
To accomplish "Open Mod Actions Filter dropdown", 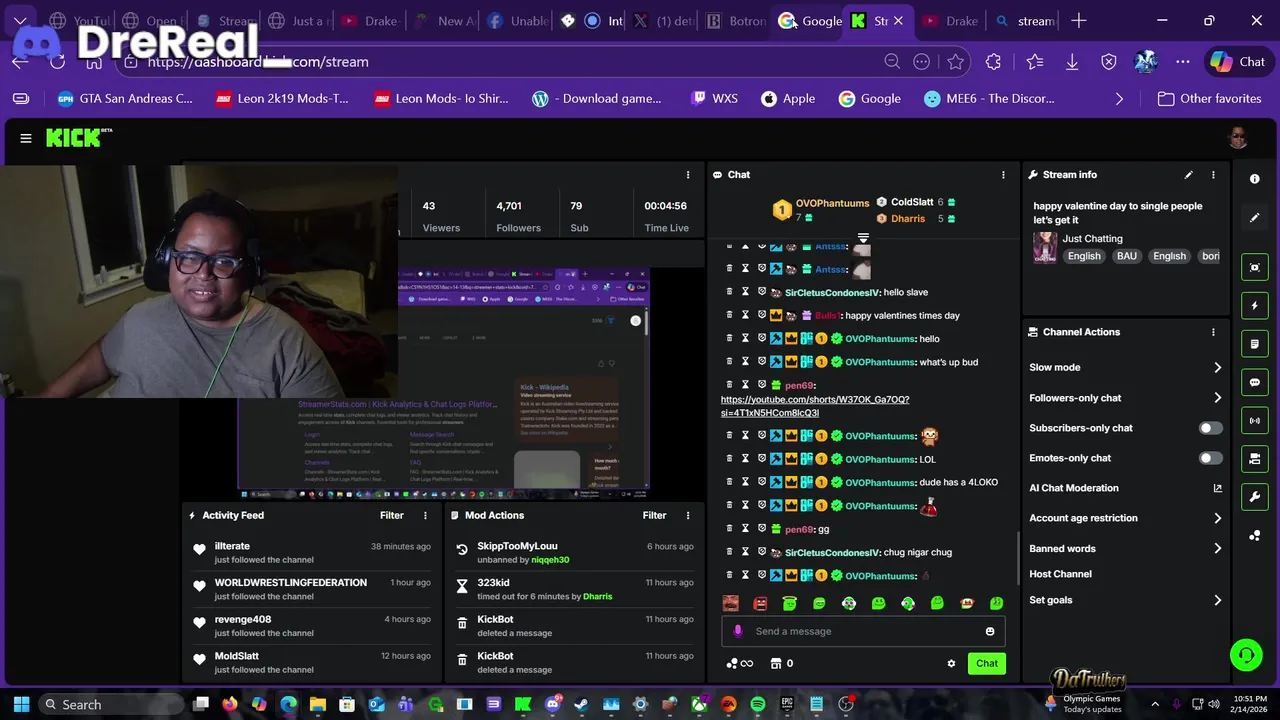I will (654, 516).
